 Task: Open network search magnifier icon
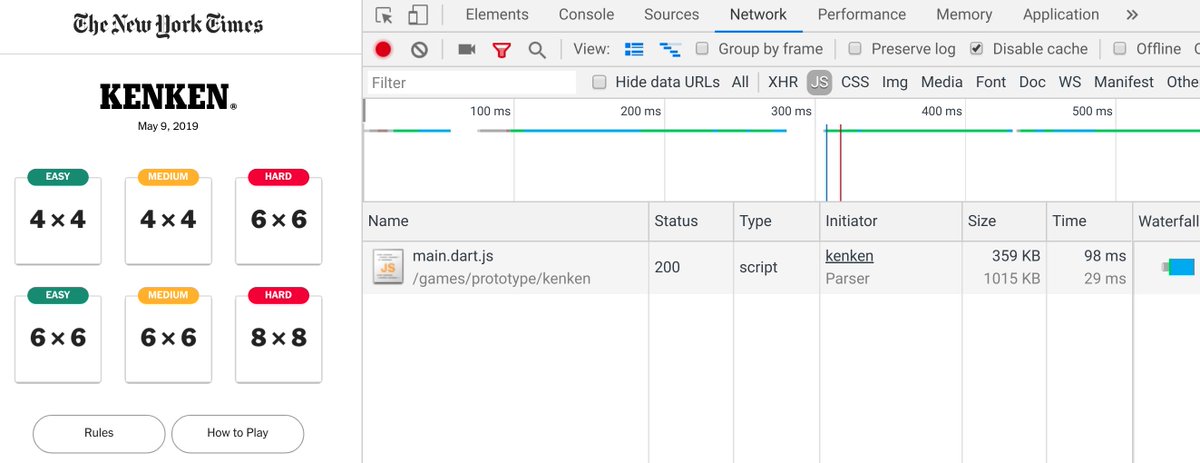537,49
